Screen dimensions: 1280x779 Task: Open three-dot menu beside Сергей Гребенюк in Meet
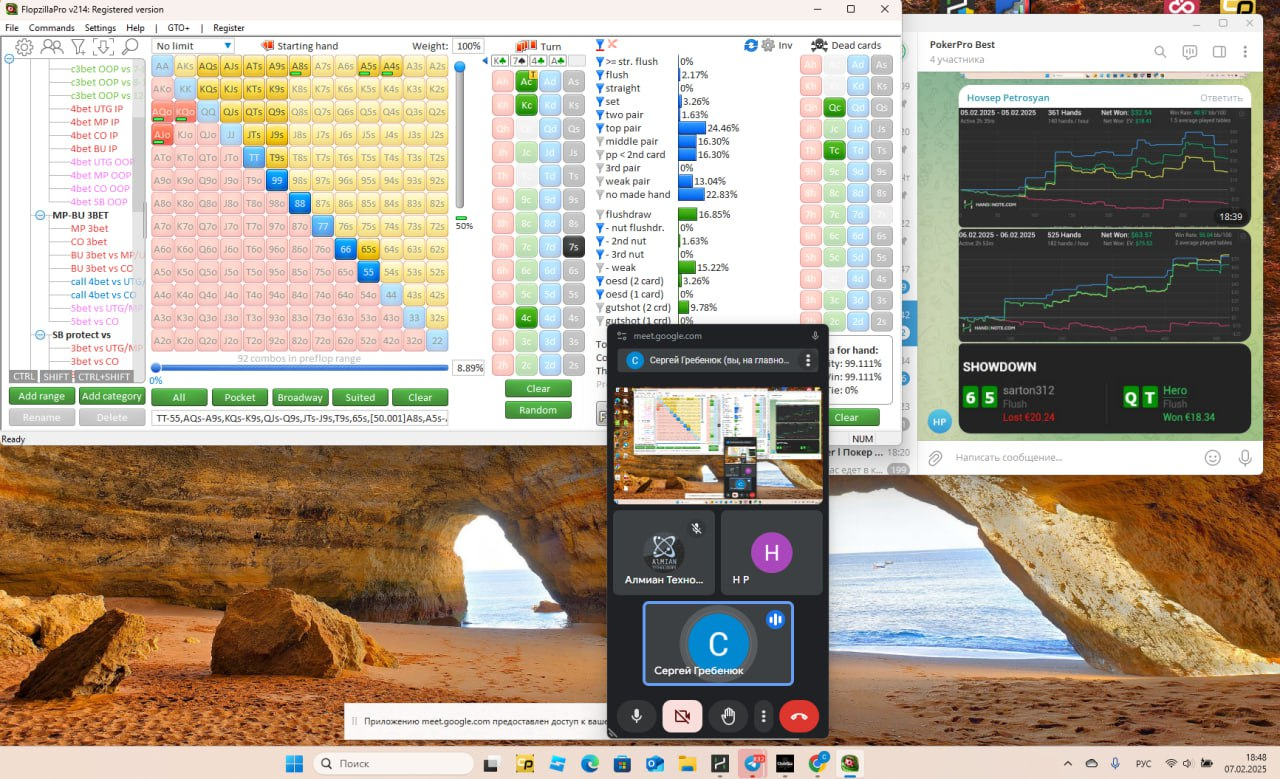[808, 361]
